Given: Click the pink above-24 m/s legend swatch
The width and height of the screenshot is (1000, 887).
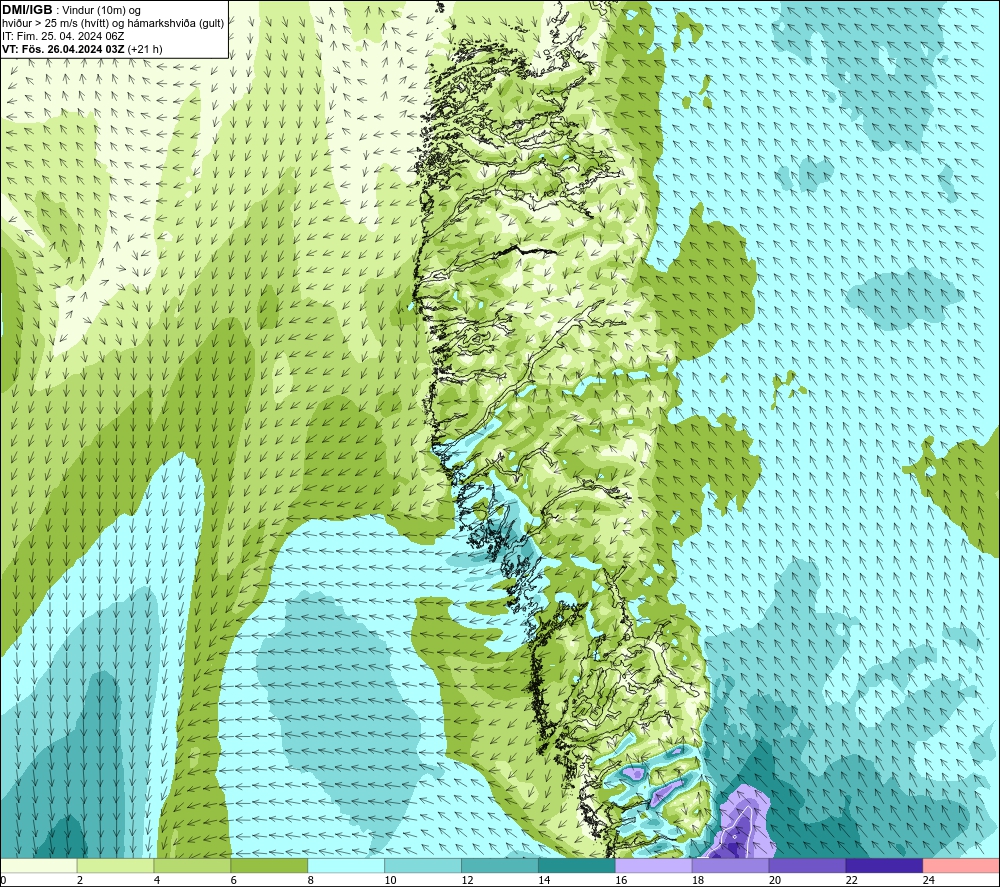Looking at the screenshot, I should pos(961,865).
